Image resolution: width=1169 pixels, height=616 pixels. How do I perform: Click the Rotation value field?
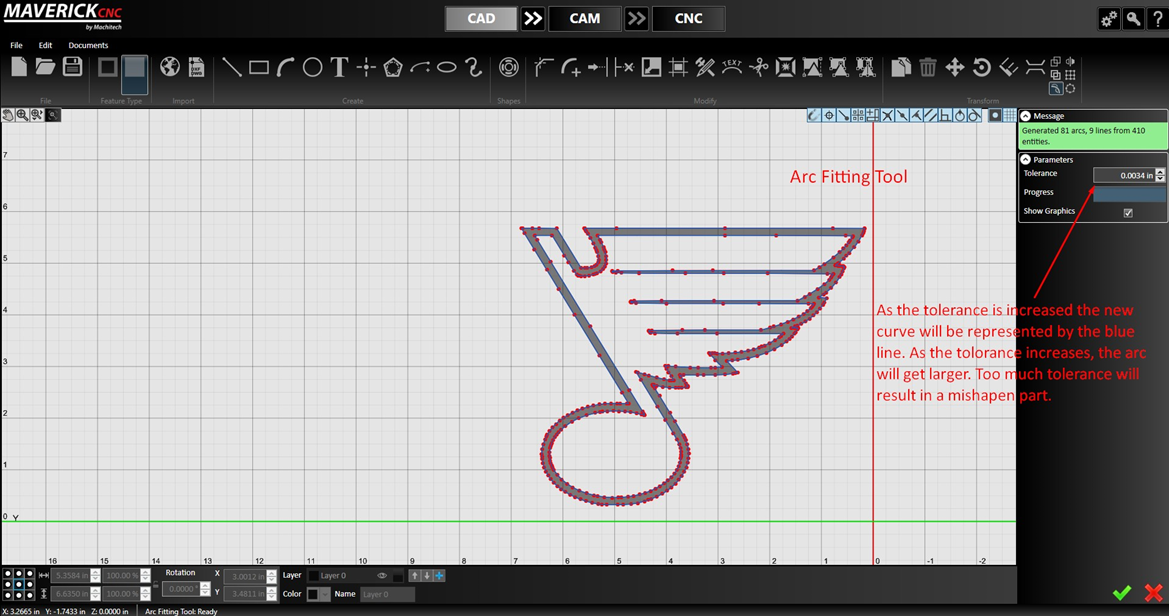tap(180, 589)
